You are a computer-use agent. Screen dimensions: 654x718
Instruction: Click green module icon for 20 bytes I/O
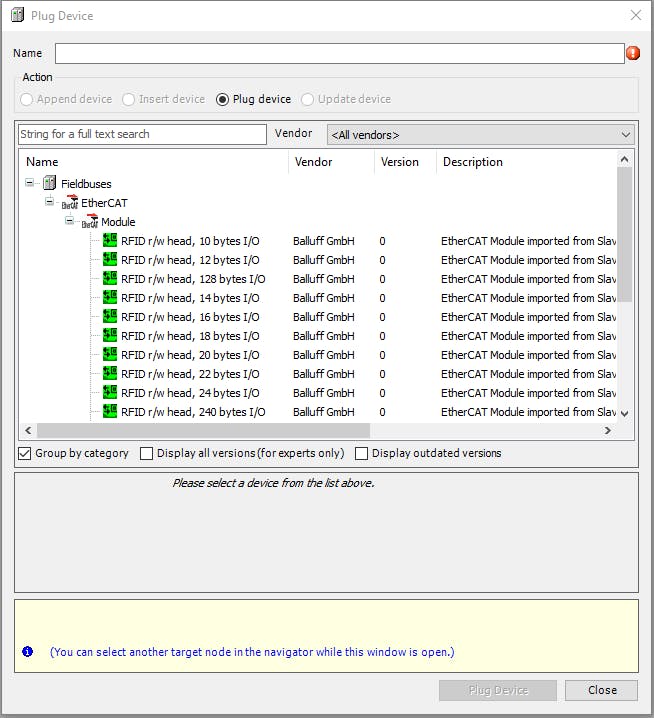[x=110, y=354]
